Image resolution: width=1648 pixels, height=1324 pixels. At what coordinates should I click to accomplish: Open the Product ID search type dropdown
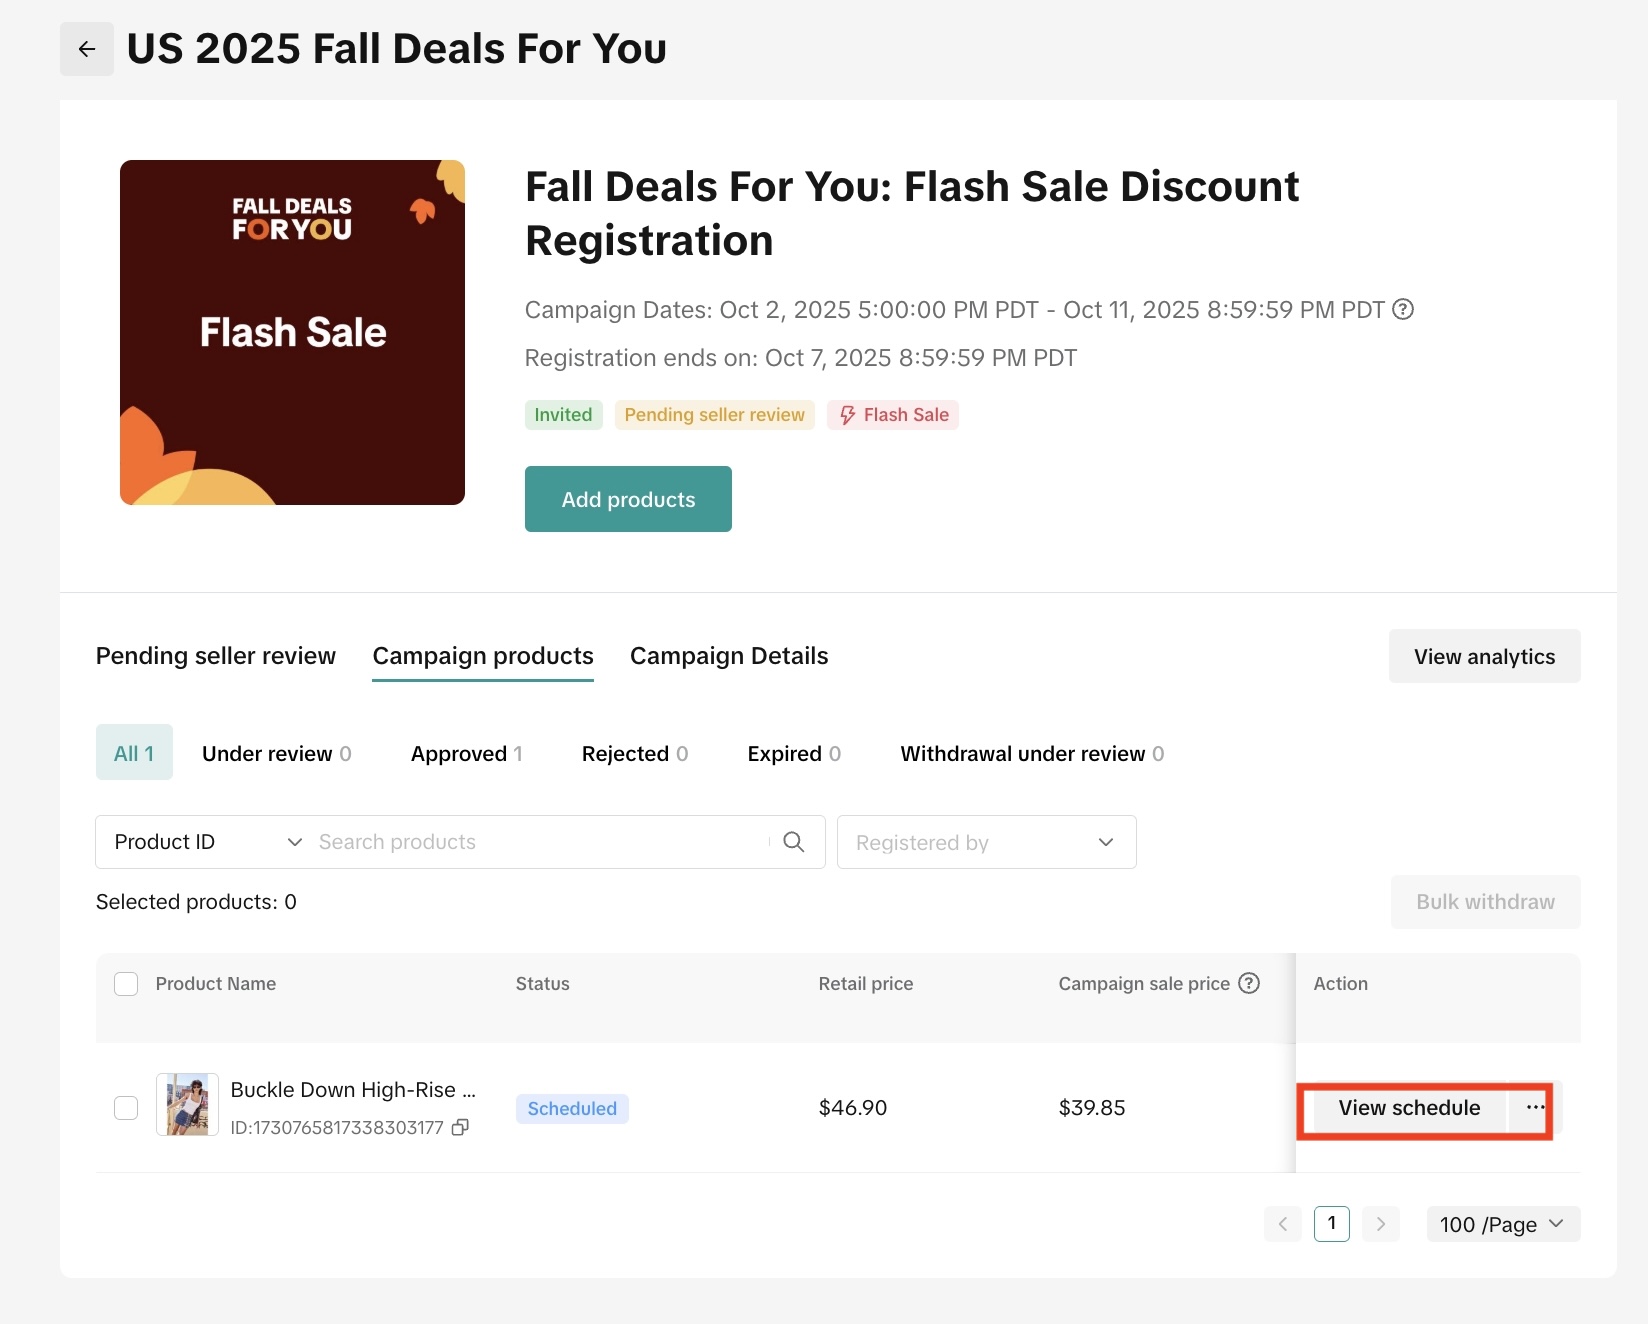[207, 842]
